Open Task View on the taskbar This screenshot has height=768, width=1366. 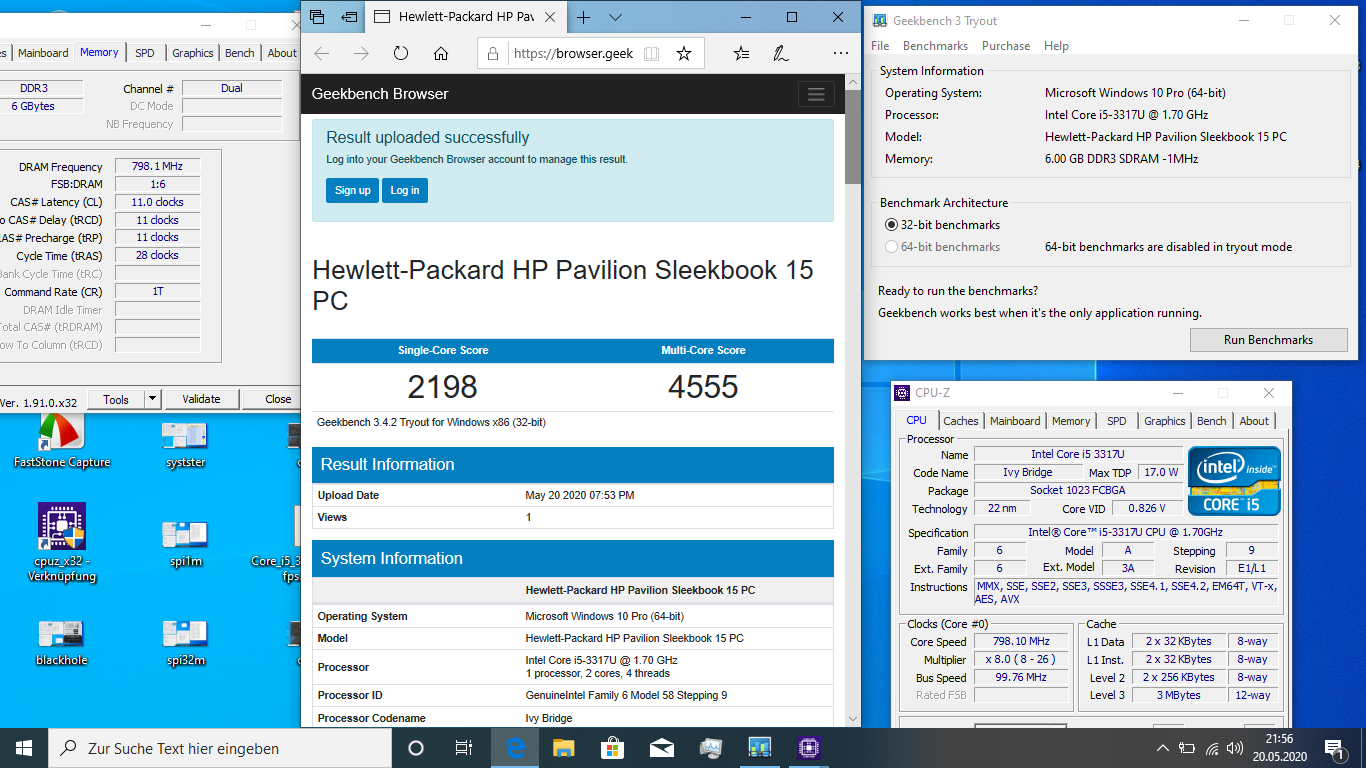pos(464,748)
